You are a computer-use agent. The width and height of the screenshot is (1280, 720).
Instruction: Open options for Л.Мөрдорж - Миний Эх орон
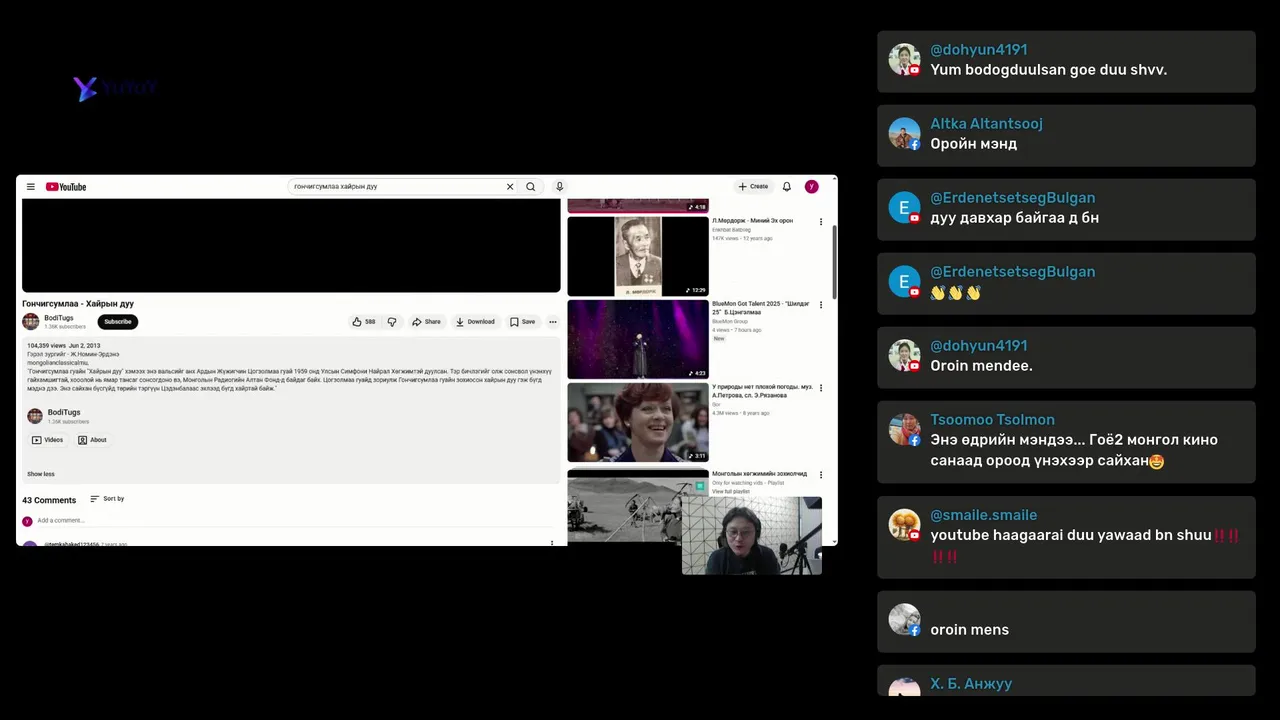(x=821, y=222)
